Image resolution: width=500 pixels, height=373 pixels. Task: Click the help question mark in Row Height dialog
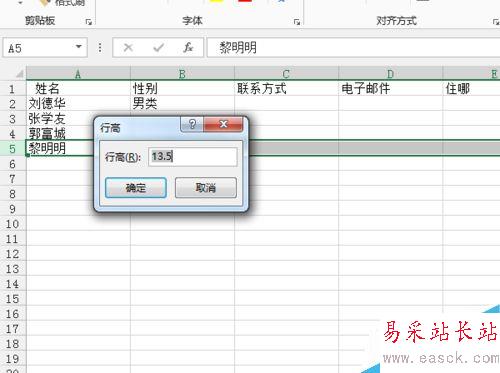[192, 124]
